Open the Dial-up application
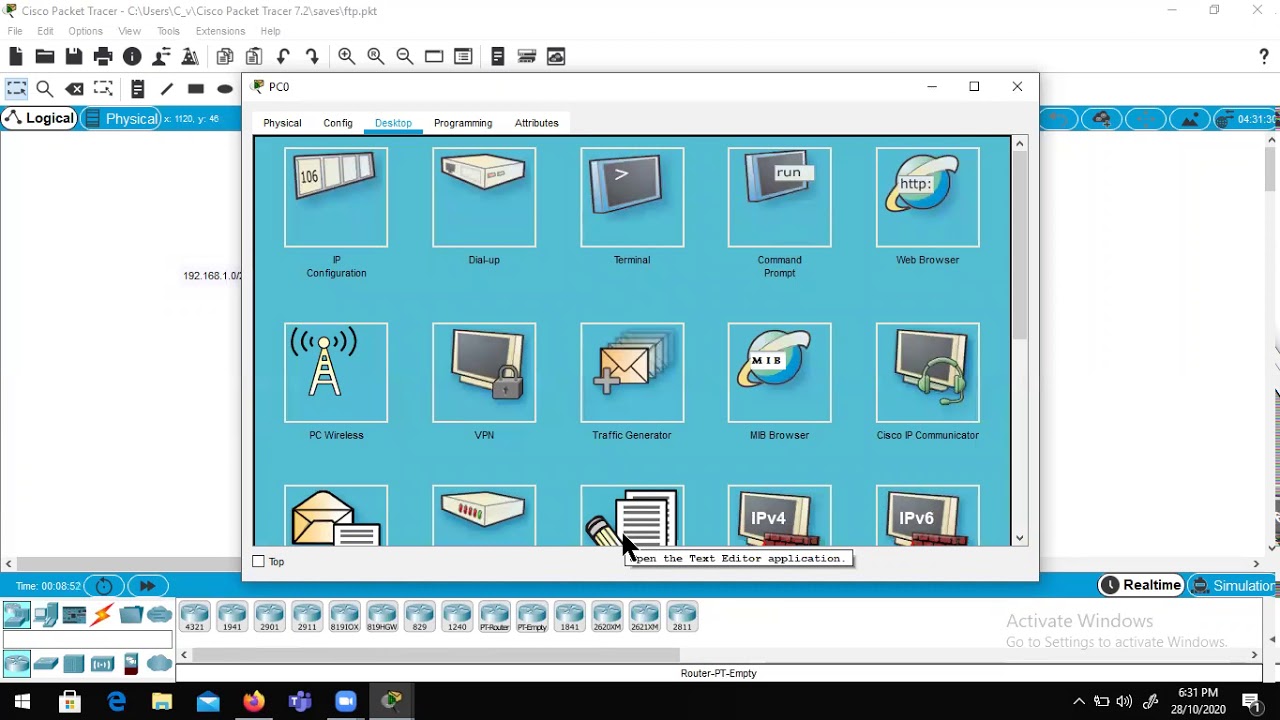This screenshot has height=720, width=1280. (484, 197)
